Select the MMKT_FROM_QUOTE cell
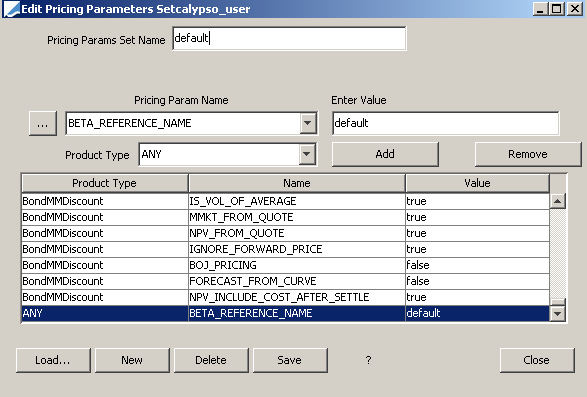 point(296,217)
